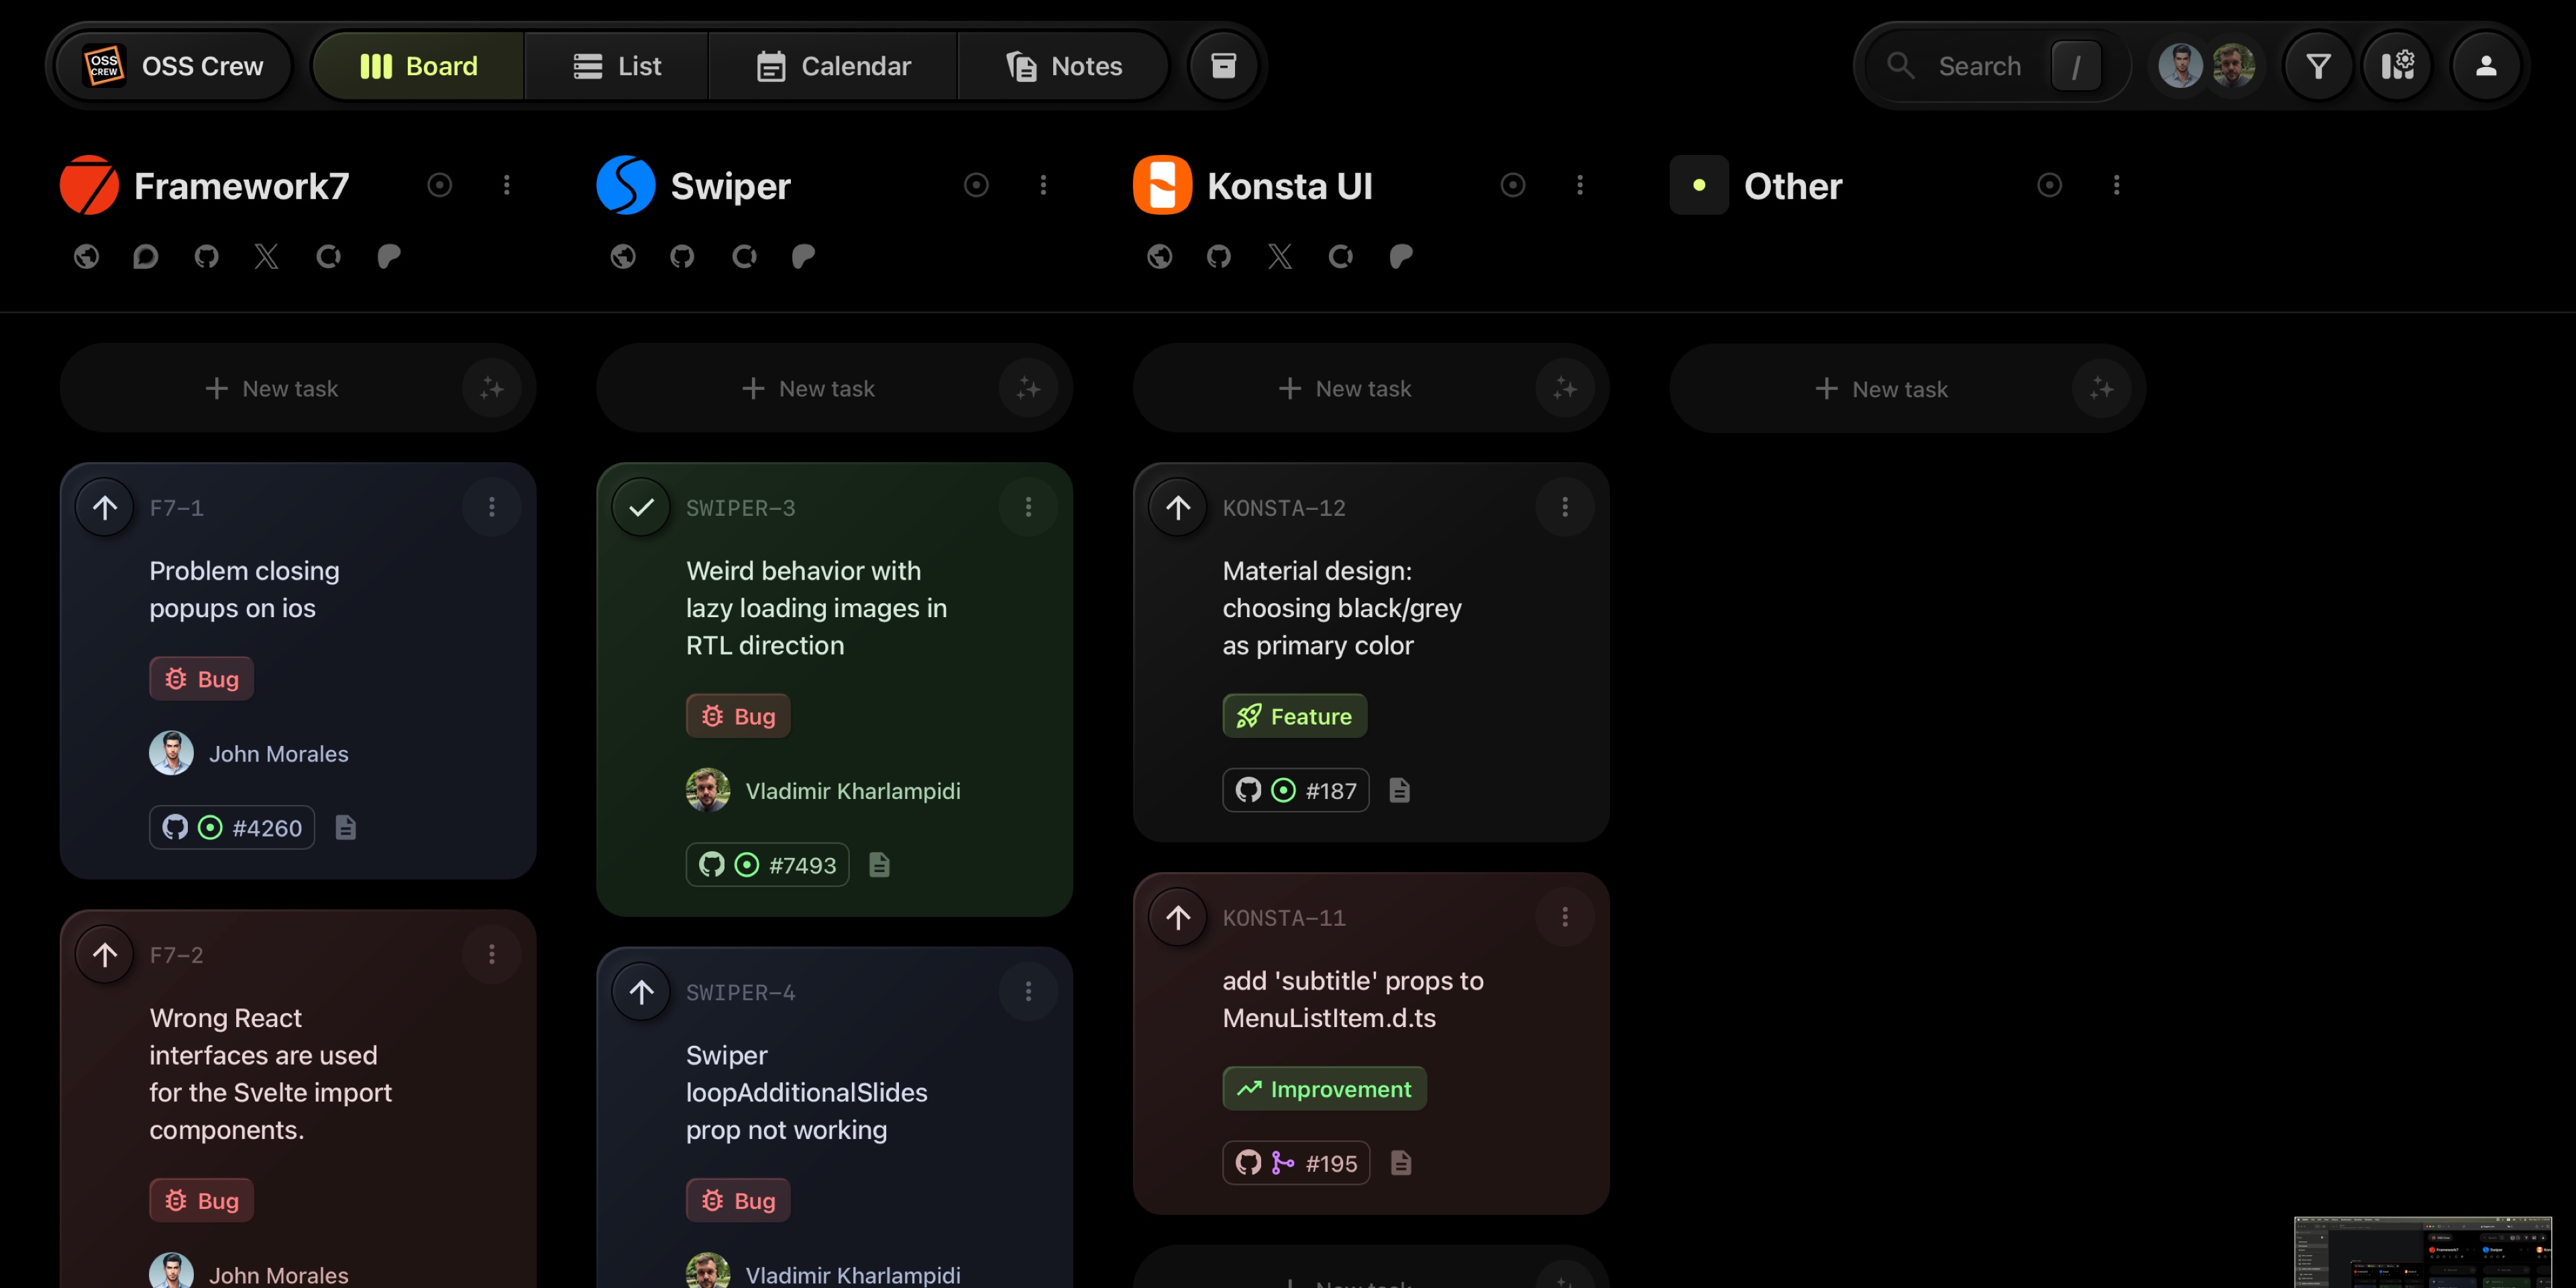Open Framework7 column options menu

point(507,185)
